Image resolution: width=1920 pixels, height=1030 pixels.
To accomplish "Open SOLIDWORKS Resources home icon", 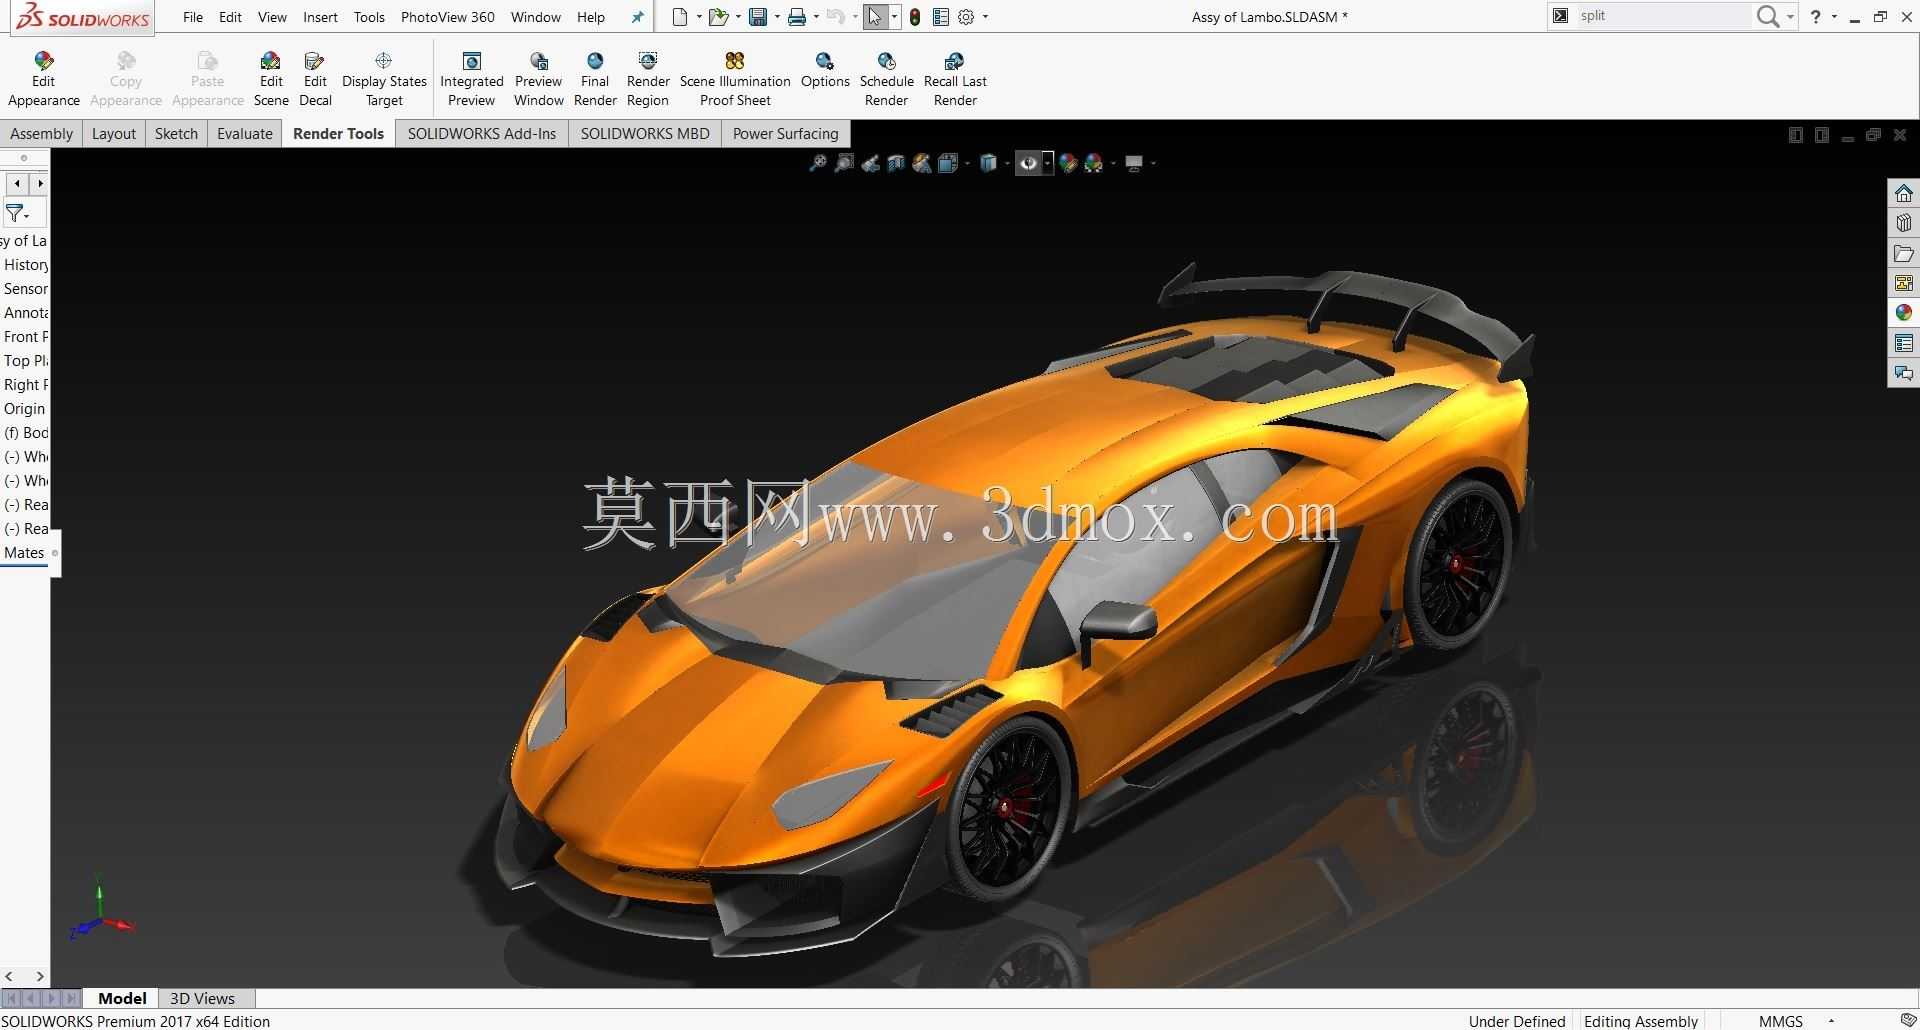I will 1904,193.
